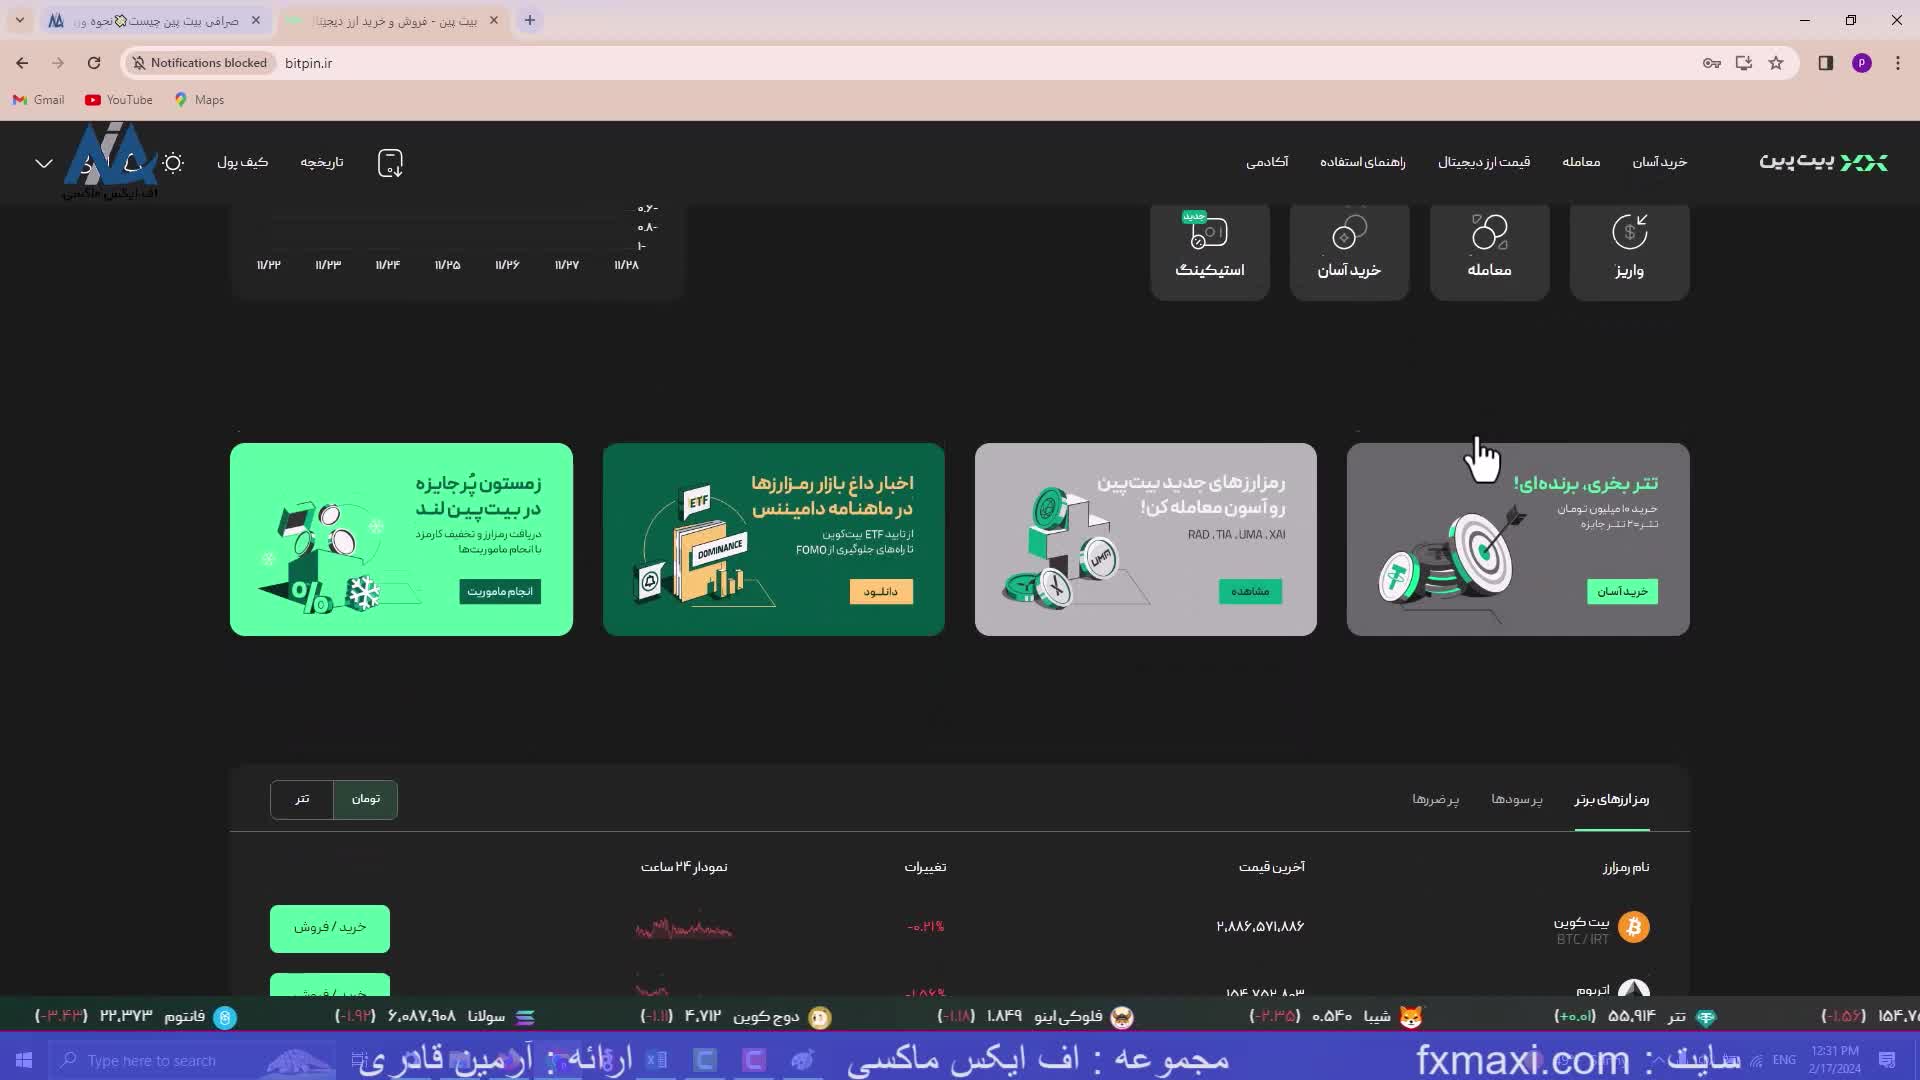Viewport: 1920px width, 1080px height.
Task: Click the Bitcoin coin icon in price table
Action: click(x=1634, y=927)
